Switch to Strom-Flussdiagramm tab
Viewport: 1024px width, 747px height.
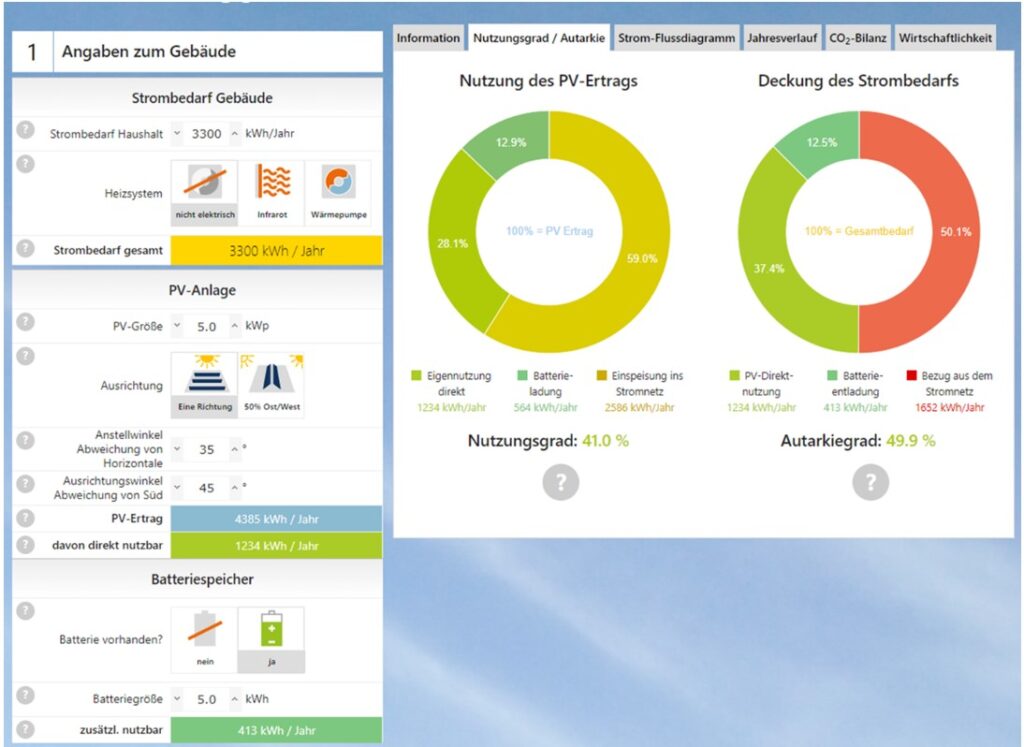(676, 38)
